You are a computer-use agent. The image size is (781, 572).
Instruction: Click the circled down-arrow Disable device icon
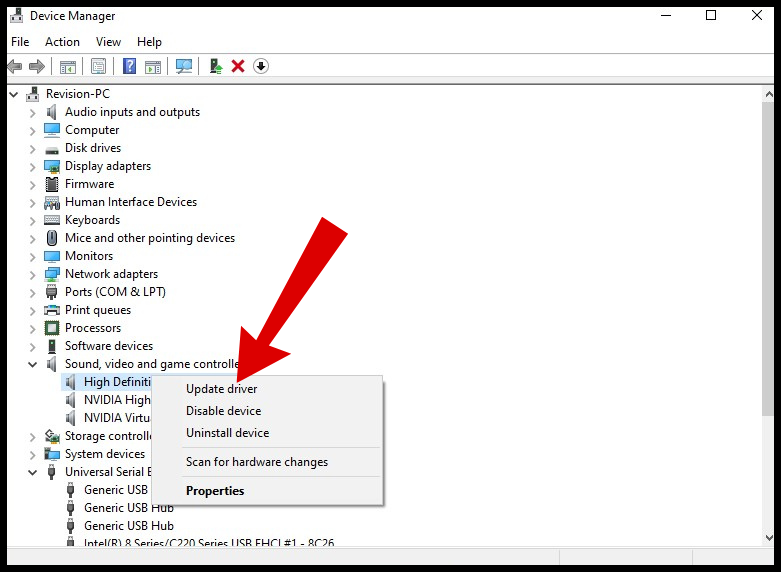point(261,66)
